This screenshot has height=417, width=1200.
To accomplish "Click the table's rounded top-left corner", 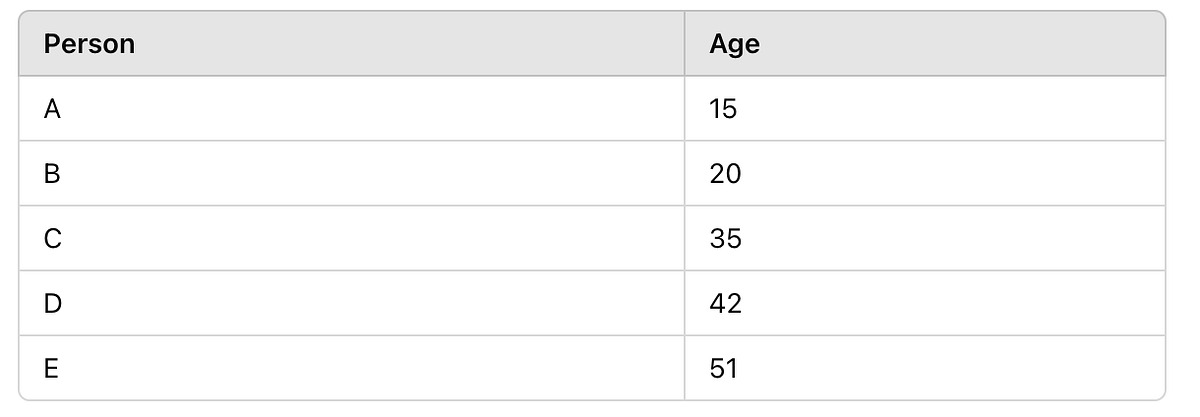I will click(x=22, y=15).
